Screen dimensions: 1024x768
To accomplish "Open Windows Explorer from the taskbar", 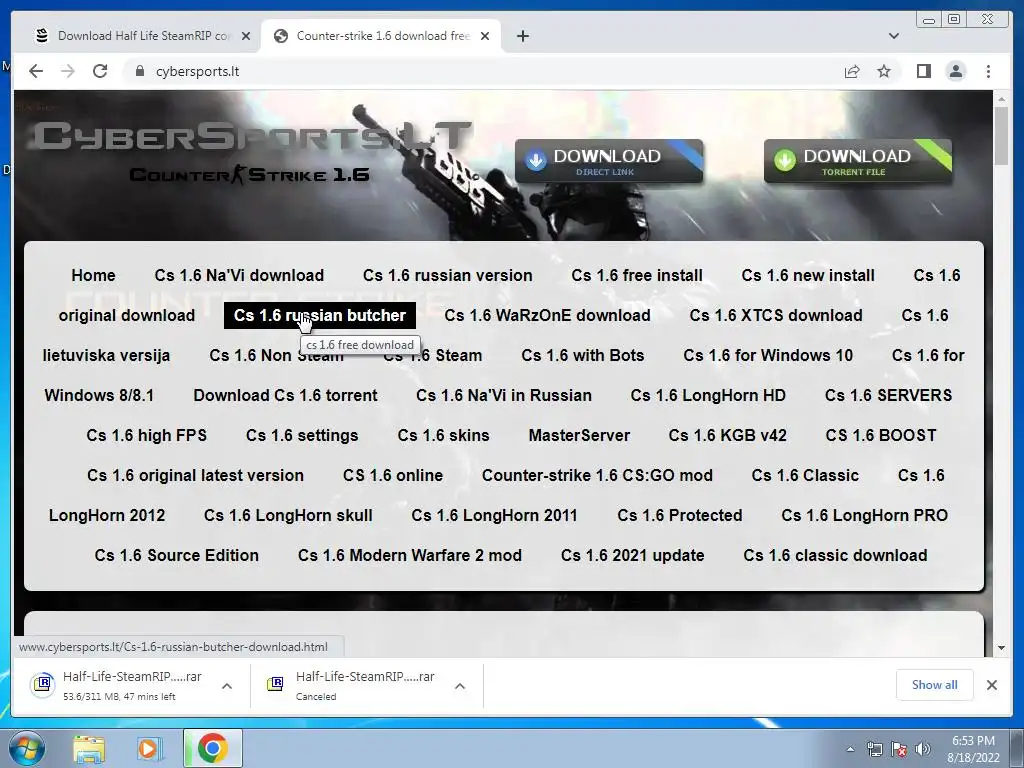I will coord(89,748).
